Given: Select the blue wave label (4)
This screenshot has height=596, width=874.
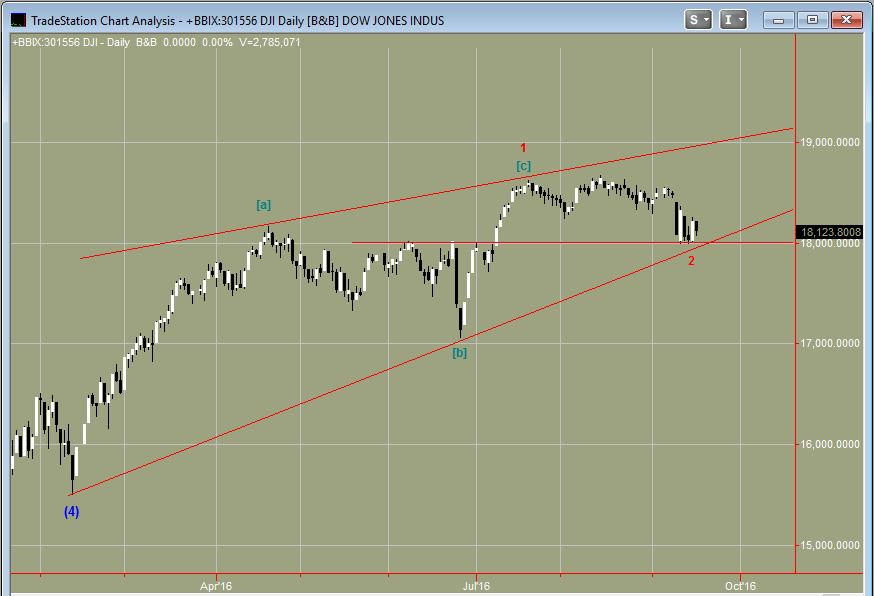Looking at the screenshot, I should [x=71, y=512].
